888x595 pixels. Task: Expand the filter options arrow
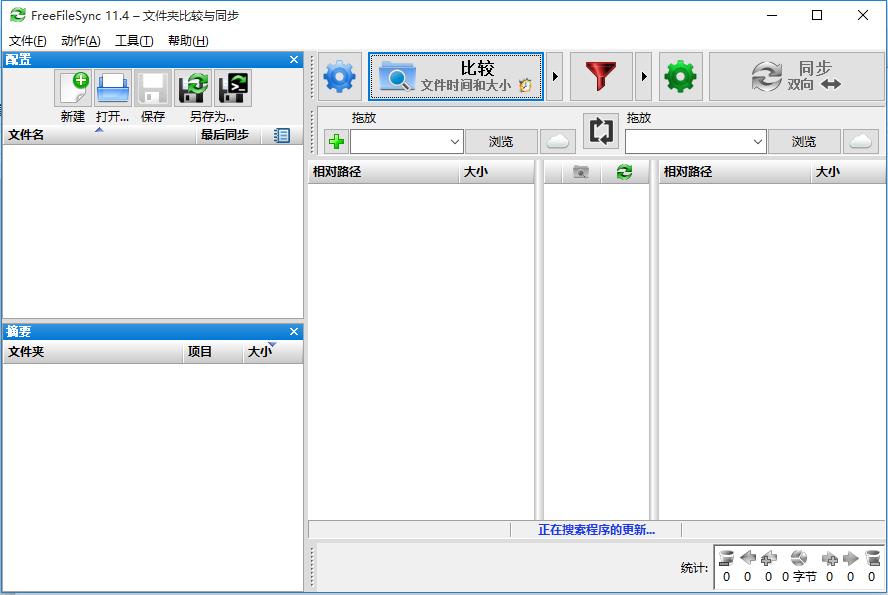coord(644,76)
